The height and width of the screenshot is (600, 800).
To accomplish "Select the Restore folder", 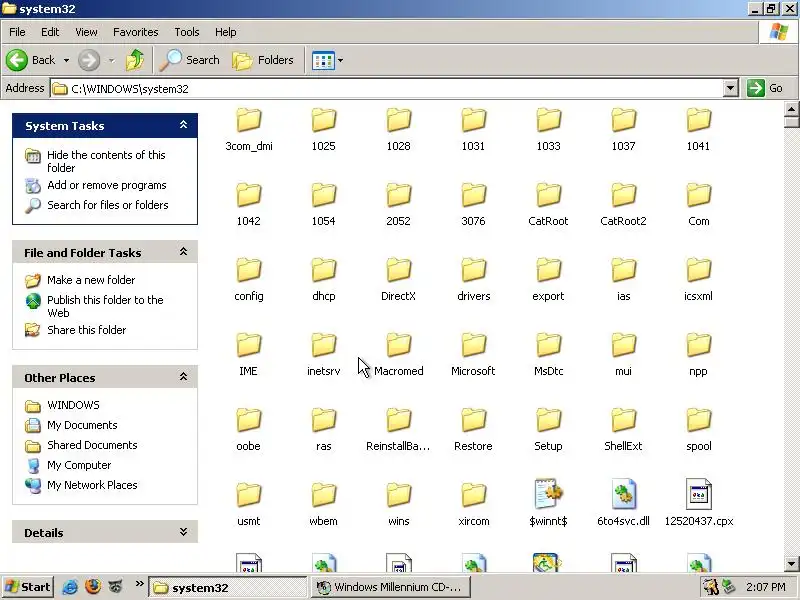I will (473, 430).
